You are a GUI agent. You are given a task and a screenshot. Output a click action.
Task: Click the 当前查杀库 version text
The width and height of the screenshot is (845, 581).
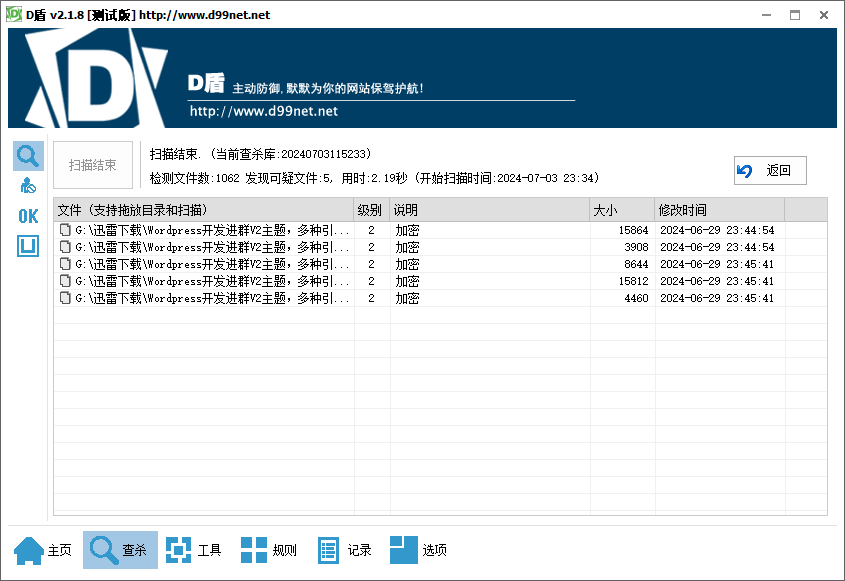pyautogui.click(x=291, y=154)
